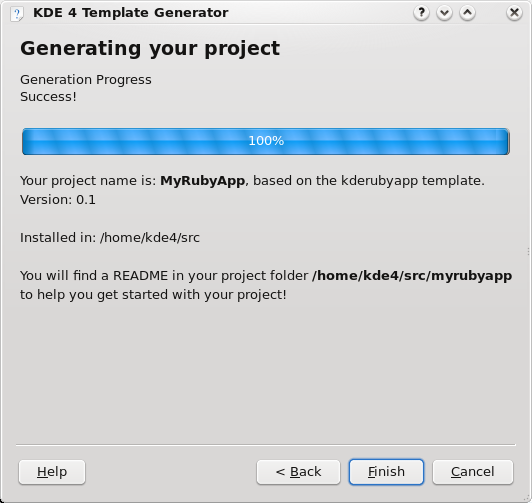Click the KDE 4 Template Generator title bar

click(131, 13)
